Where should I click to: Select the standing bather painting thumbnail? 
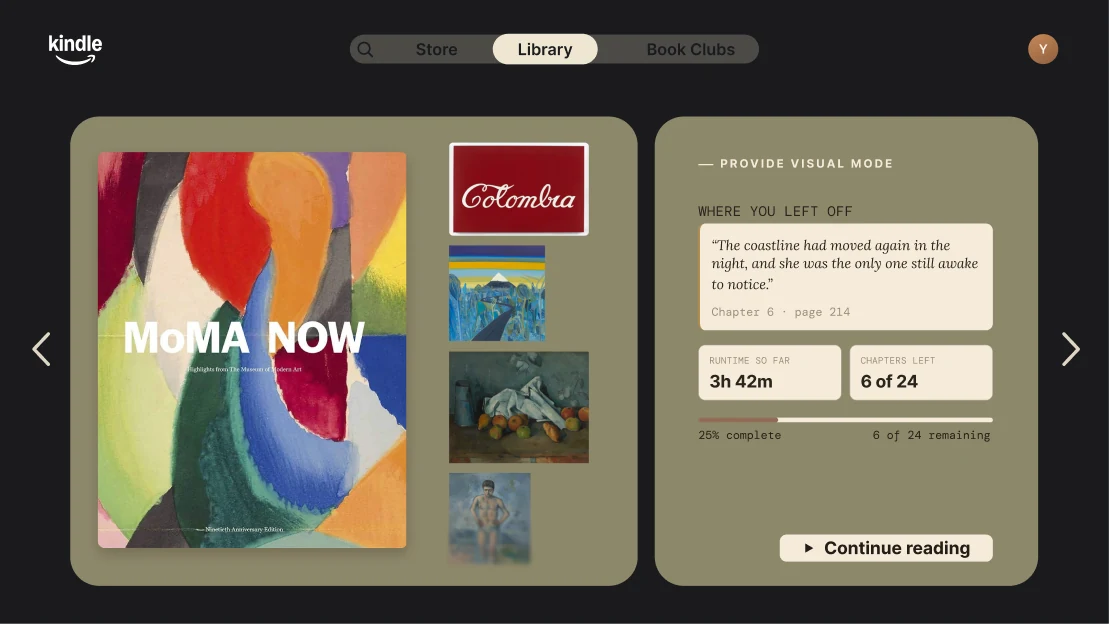coord(489,518)
